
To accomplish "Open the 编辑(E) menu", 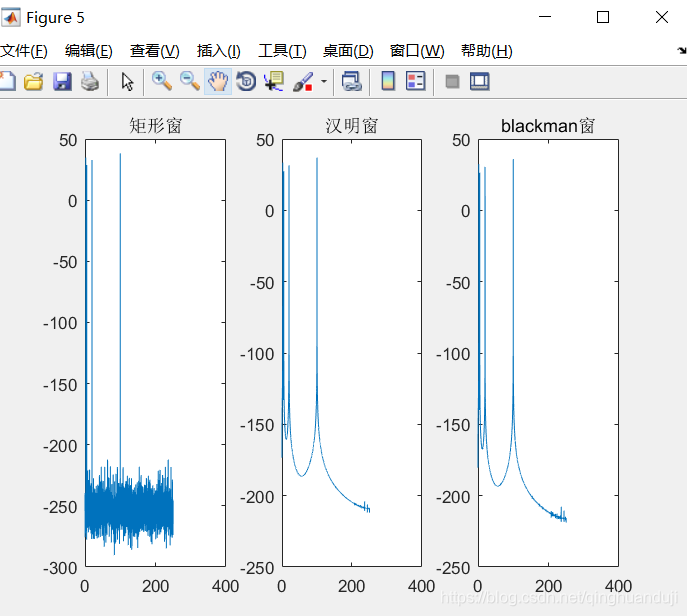I will point(89,51).
